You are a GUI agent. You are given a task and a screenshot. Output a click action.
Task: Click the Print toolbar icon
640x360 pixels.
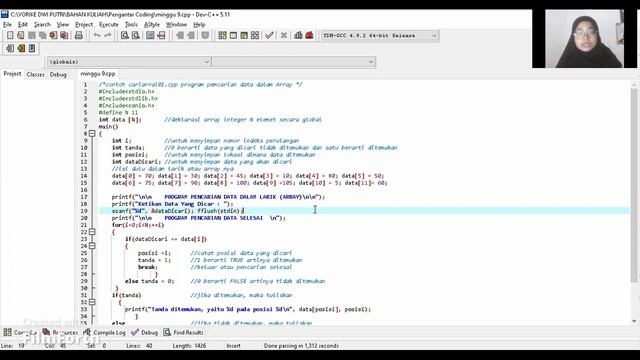pyautogui.click(x=79, y=36)
